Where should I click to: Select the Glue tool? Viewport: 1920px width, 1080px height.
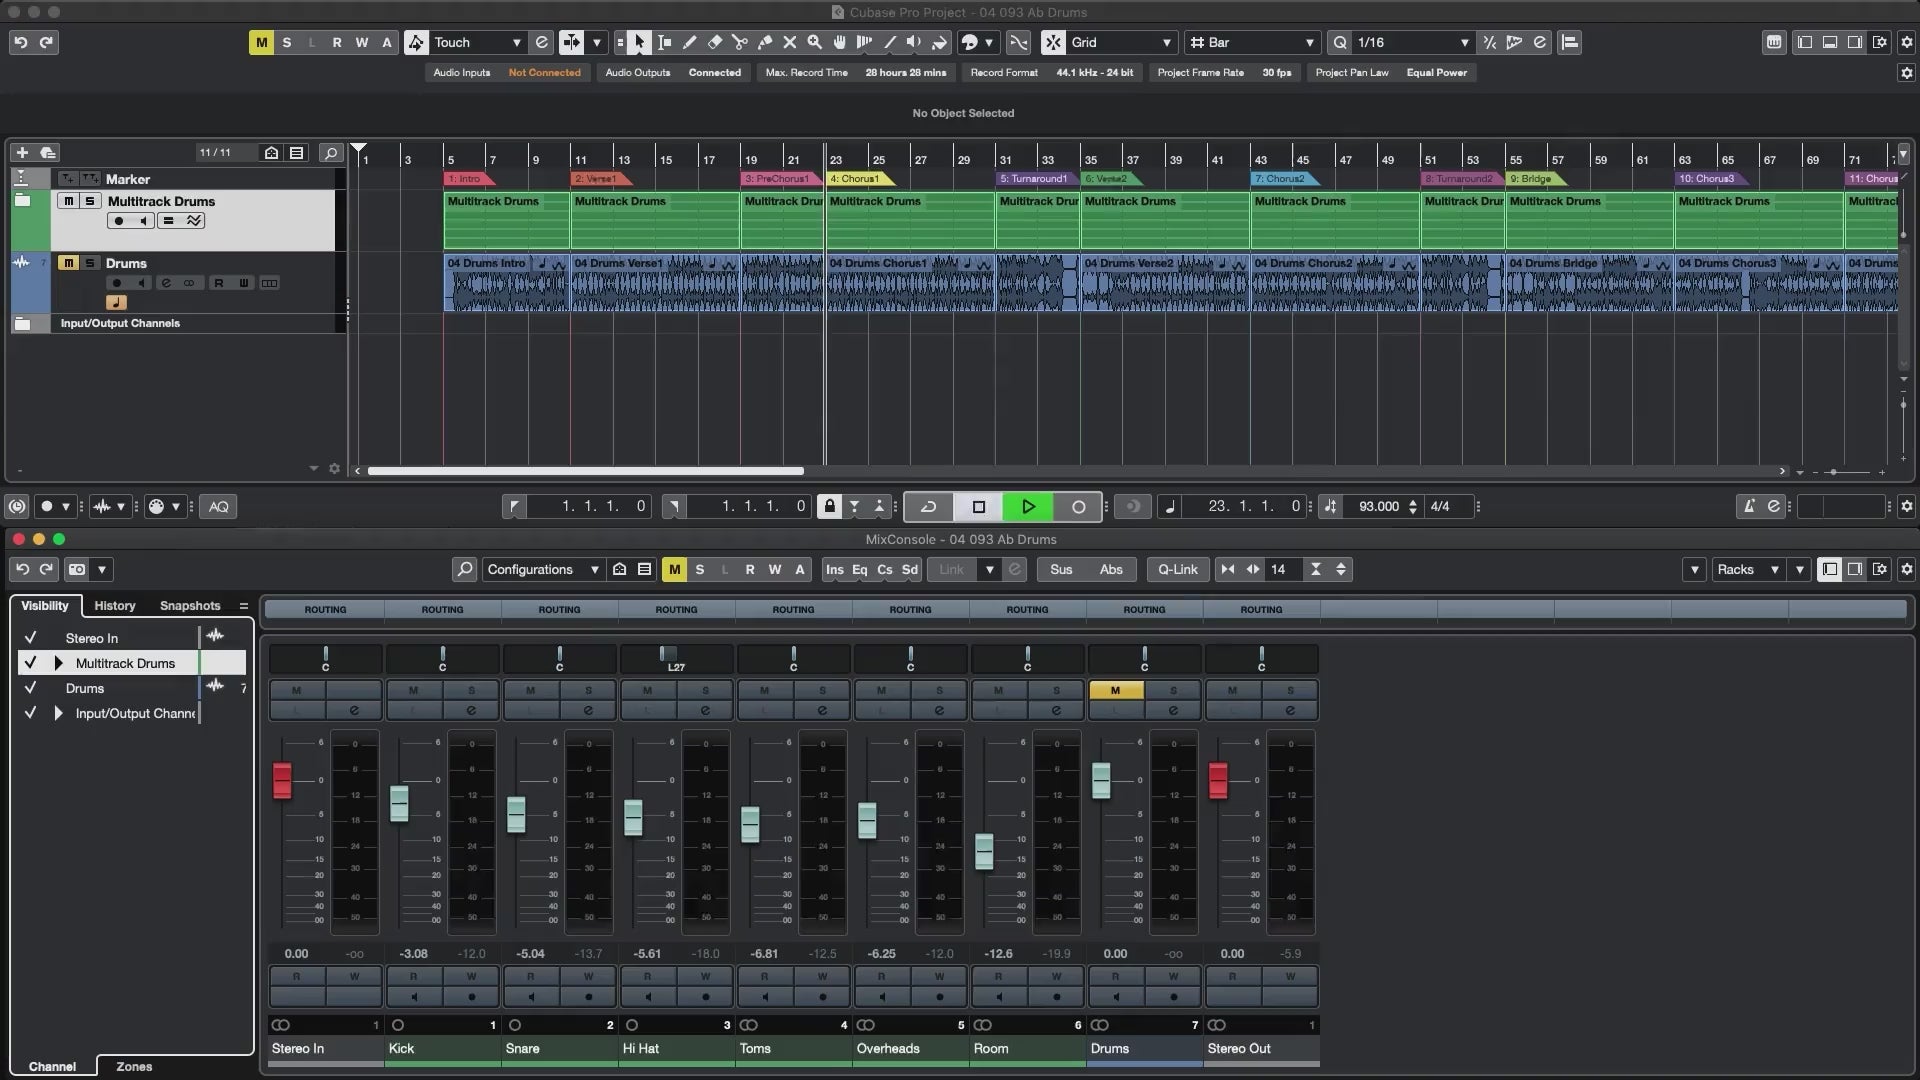pos(764,42)
